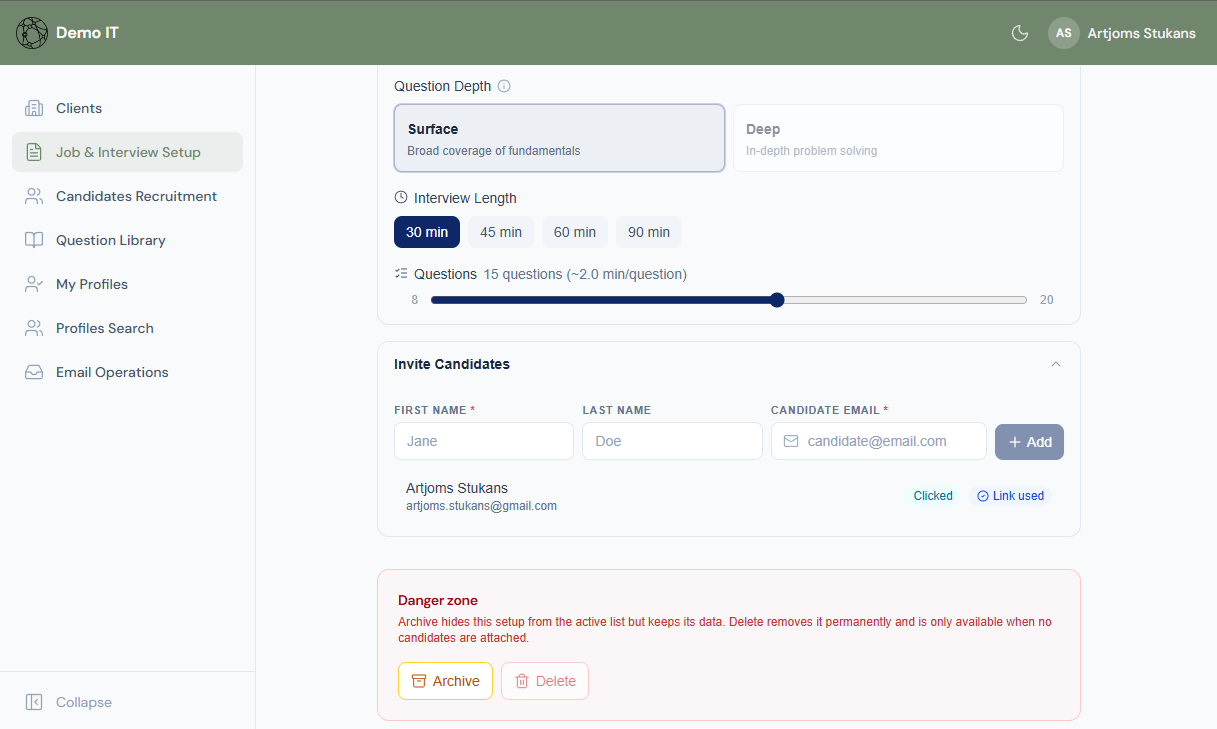The image size is (1217, 729).
Task: Click the envelope icon in candidate email field
Action: [791, 441]
